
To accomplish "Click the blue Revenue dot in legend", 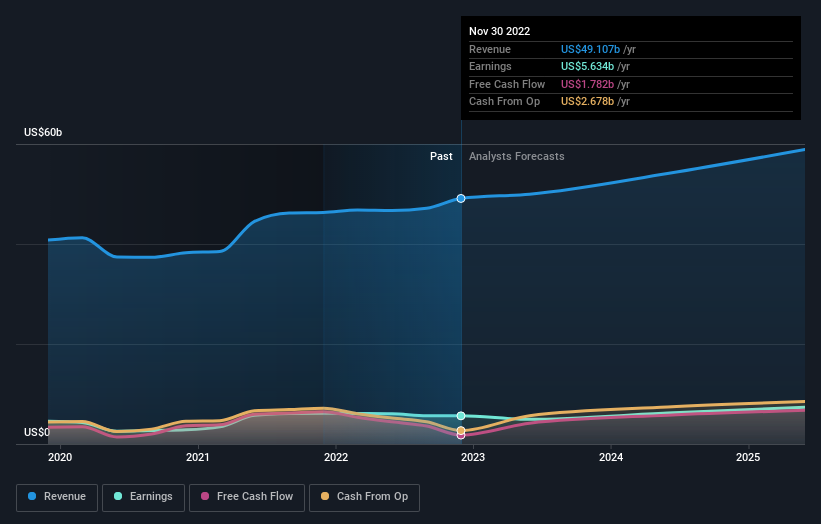I will [33, 497].
